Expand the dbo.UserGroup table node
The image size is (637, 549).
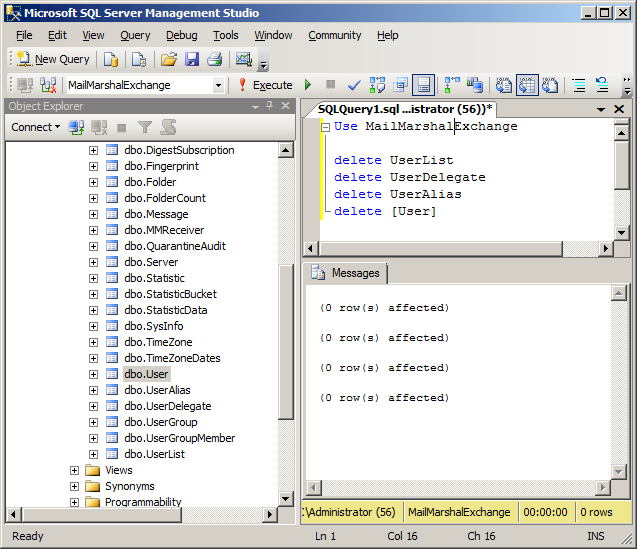point(93,422)
